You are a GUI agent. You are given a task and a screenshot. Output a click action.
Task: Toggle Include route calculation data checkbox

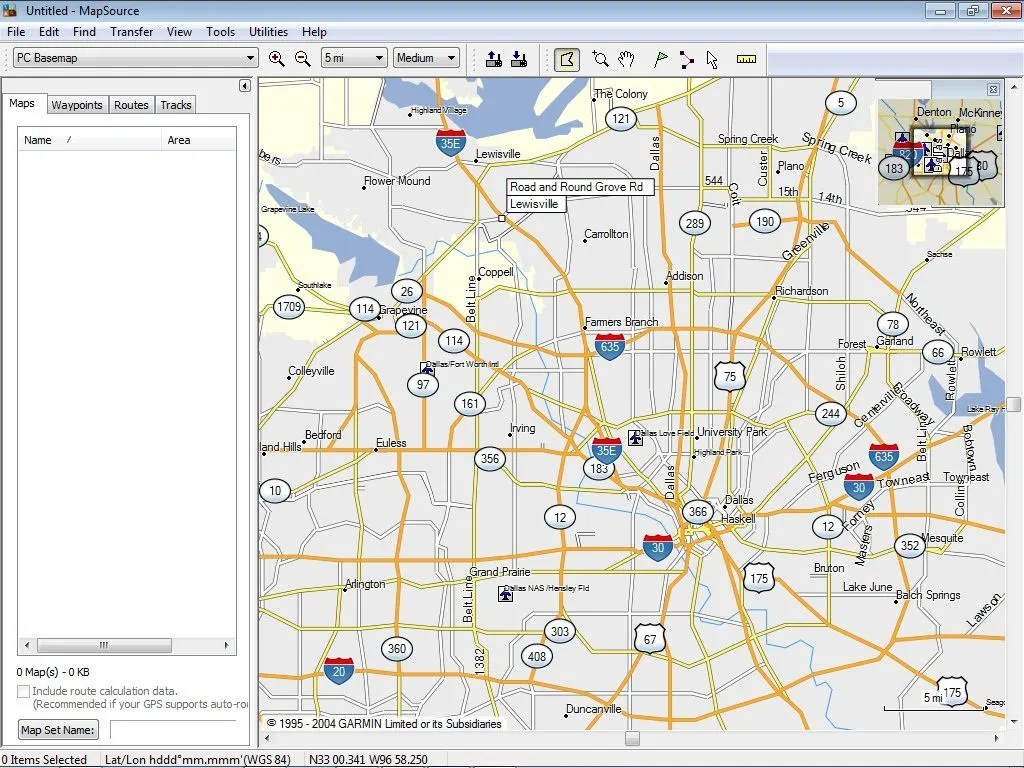tap(24, 691)
